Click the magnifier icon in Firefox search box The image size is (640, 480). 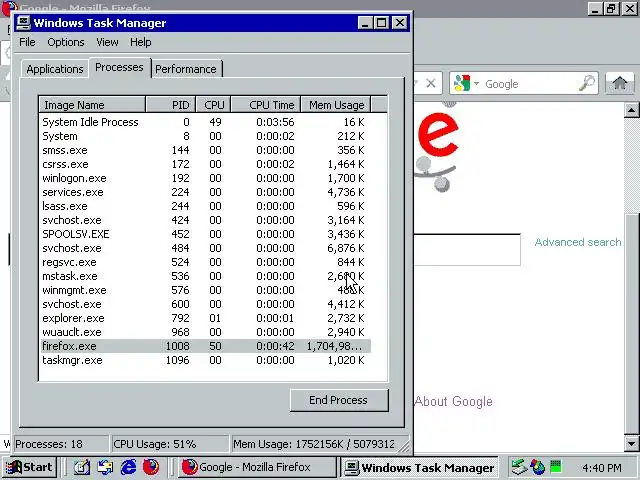(x=587, y=83)
